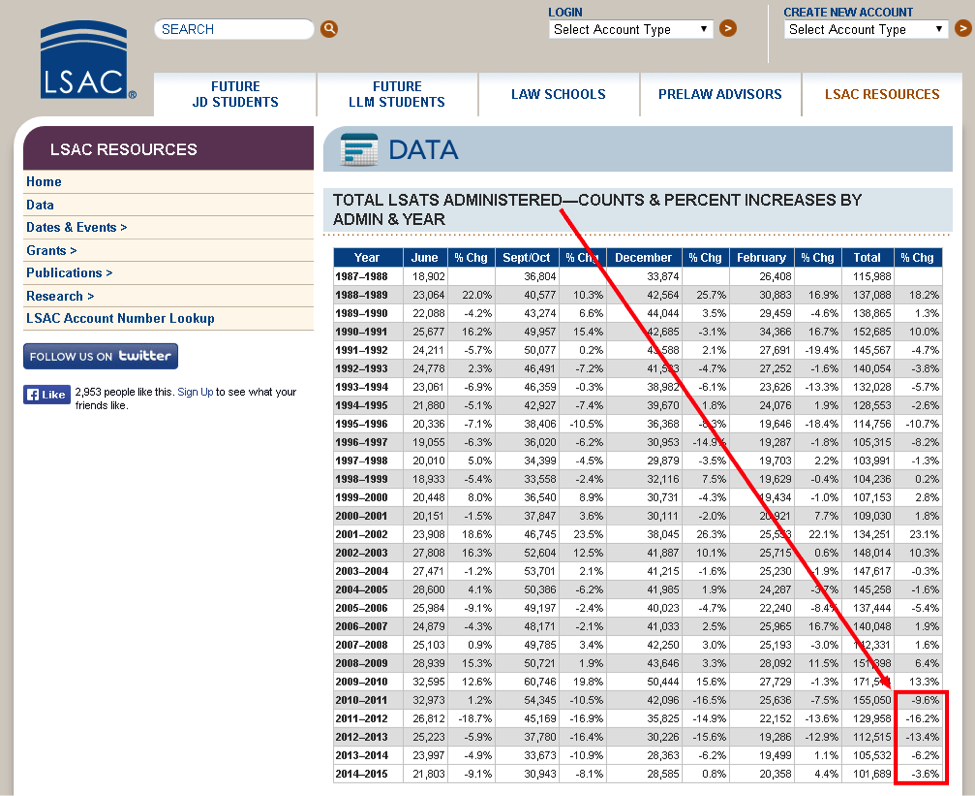Open the Grants sidebar item

click(x=51, y=250)
